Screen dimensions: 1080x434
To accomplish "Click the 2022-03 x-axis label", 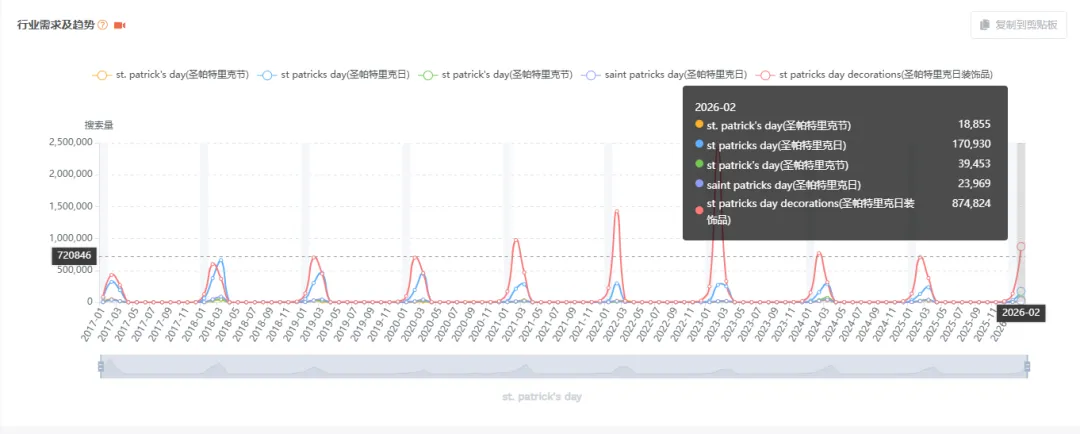I will 614,324.
